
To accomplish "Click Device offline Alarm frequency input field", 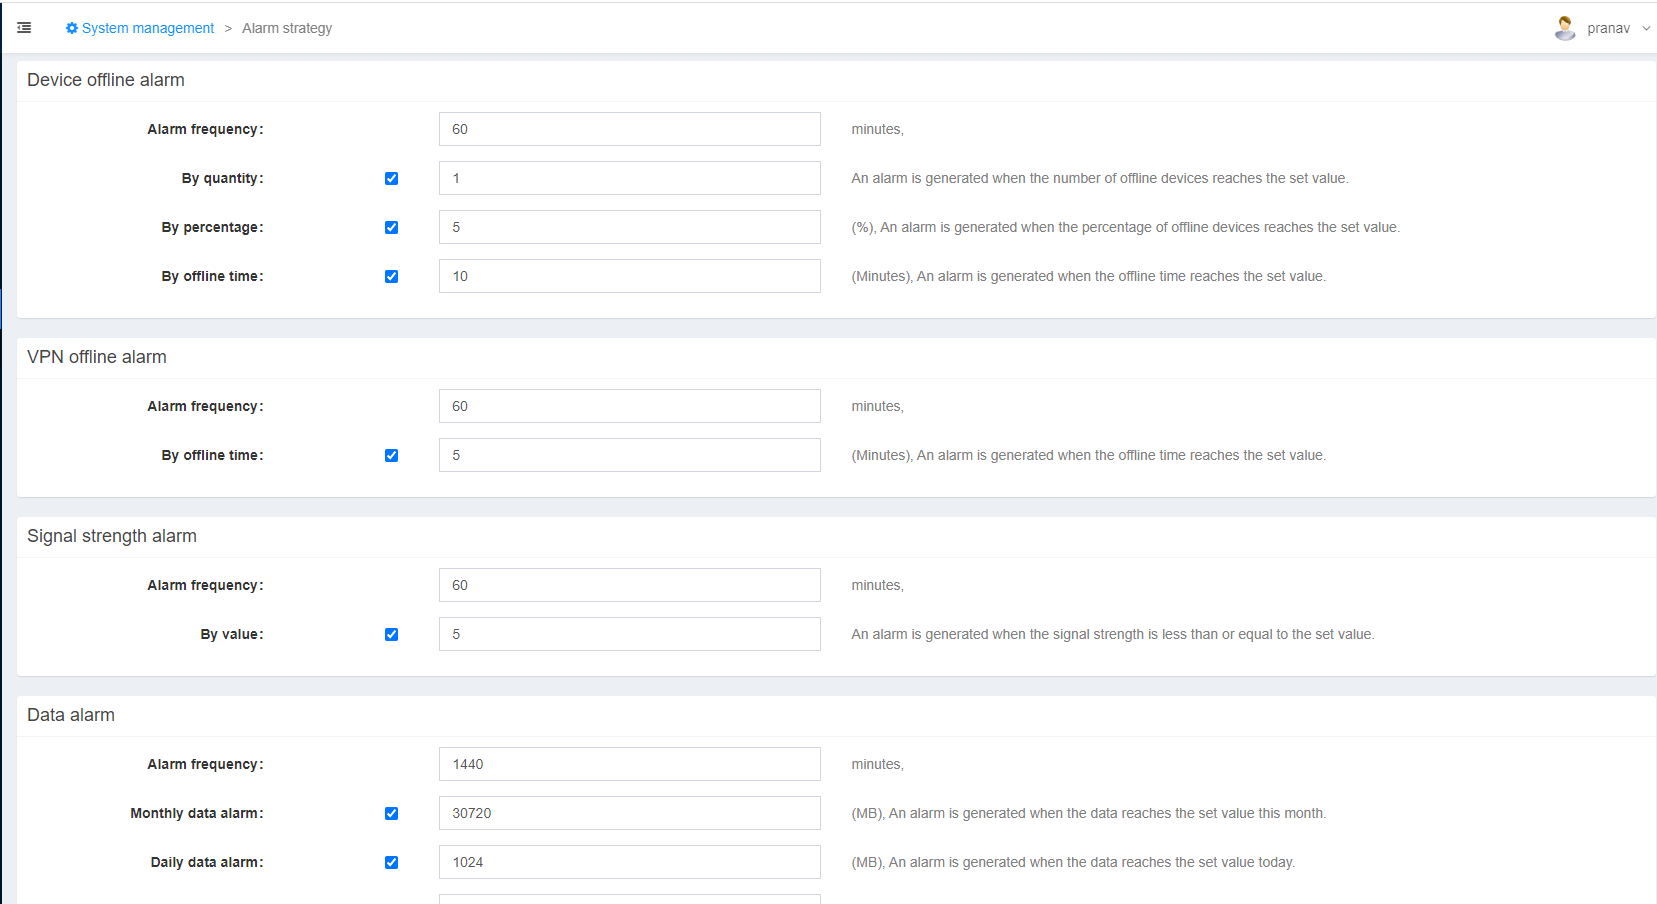I will (629, 129).
